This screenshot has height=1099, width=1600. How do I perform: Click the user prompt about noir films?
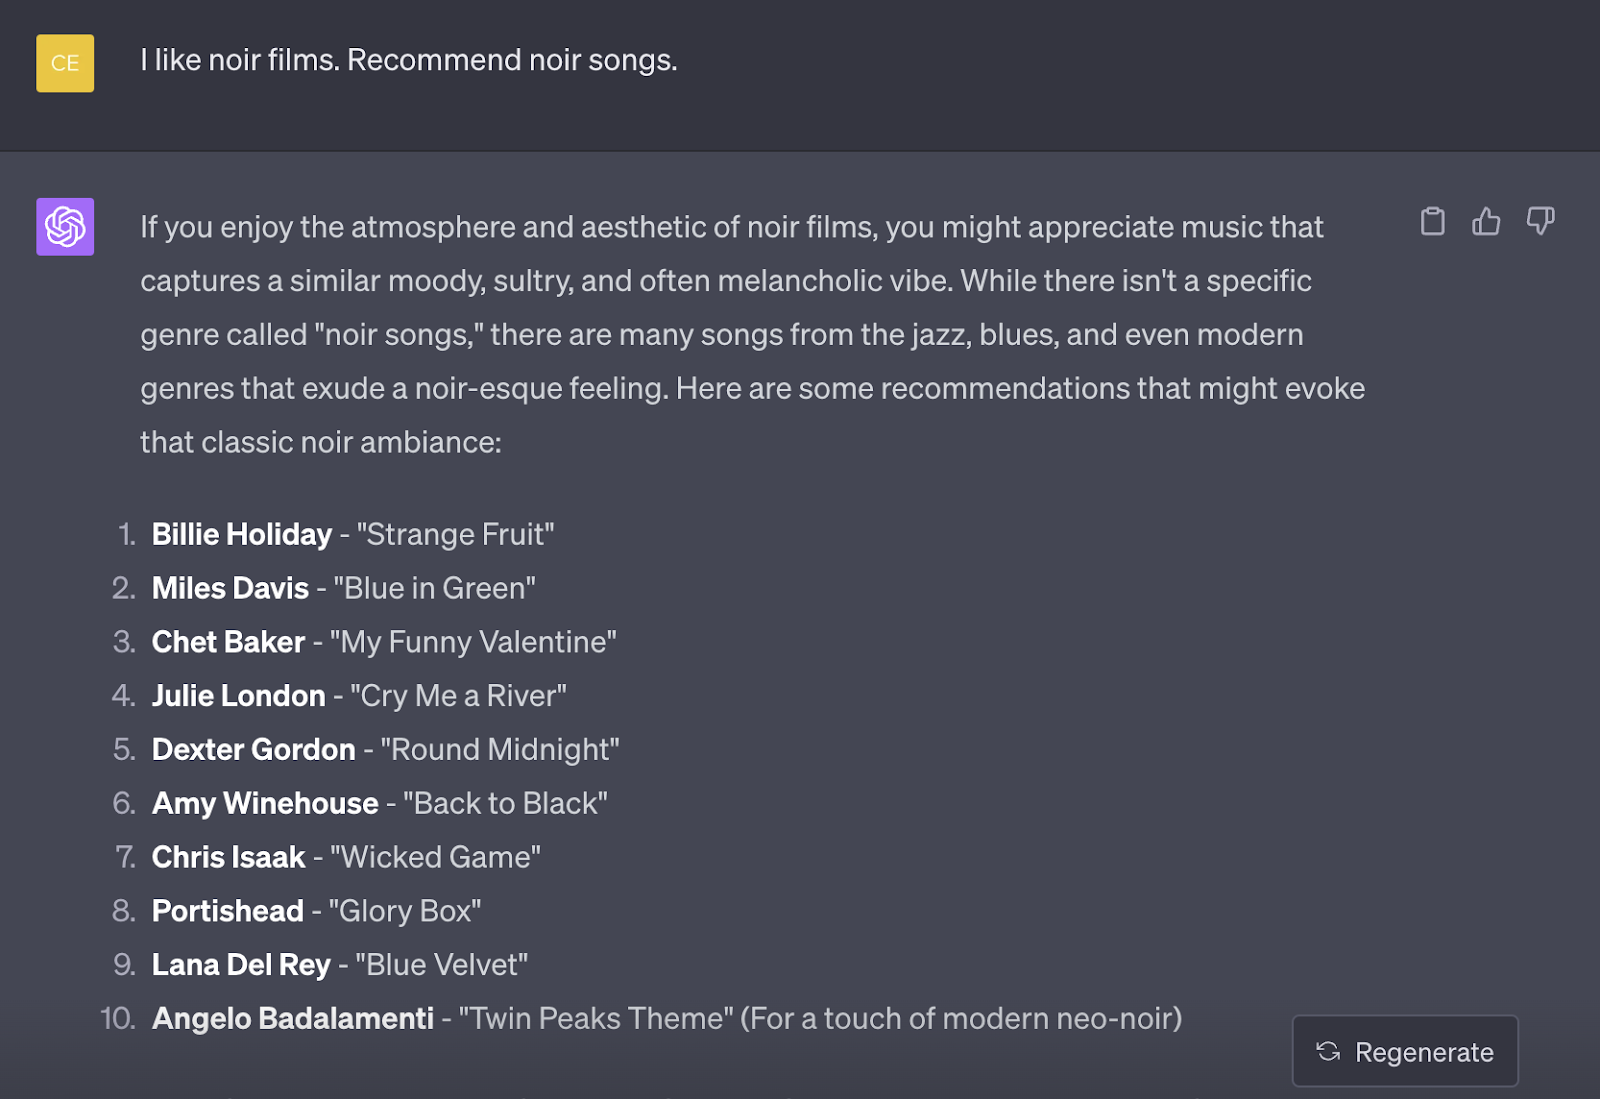point(408,60)
